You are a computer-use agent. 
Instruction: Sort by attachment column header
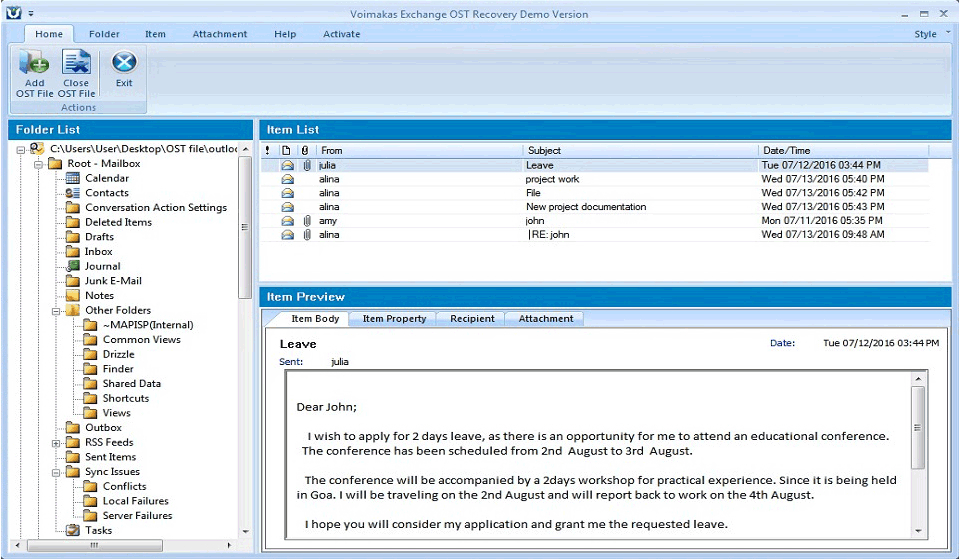coord(305,151)
